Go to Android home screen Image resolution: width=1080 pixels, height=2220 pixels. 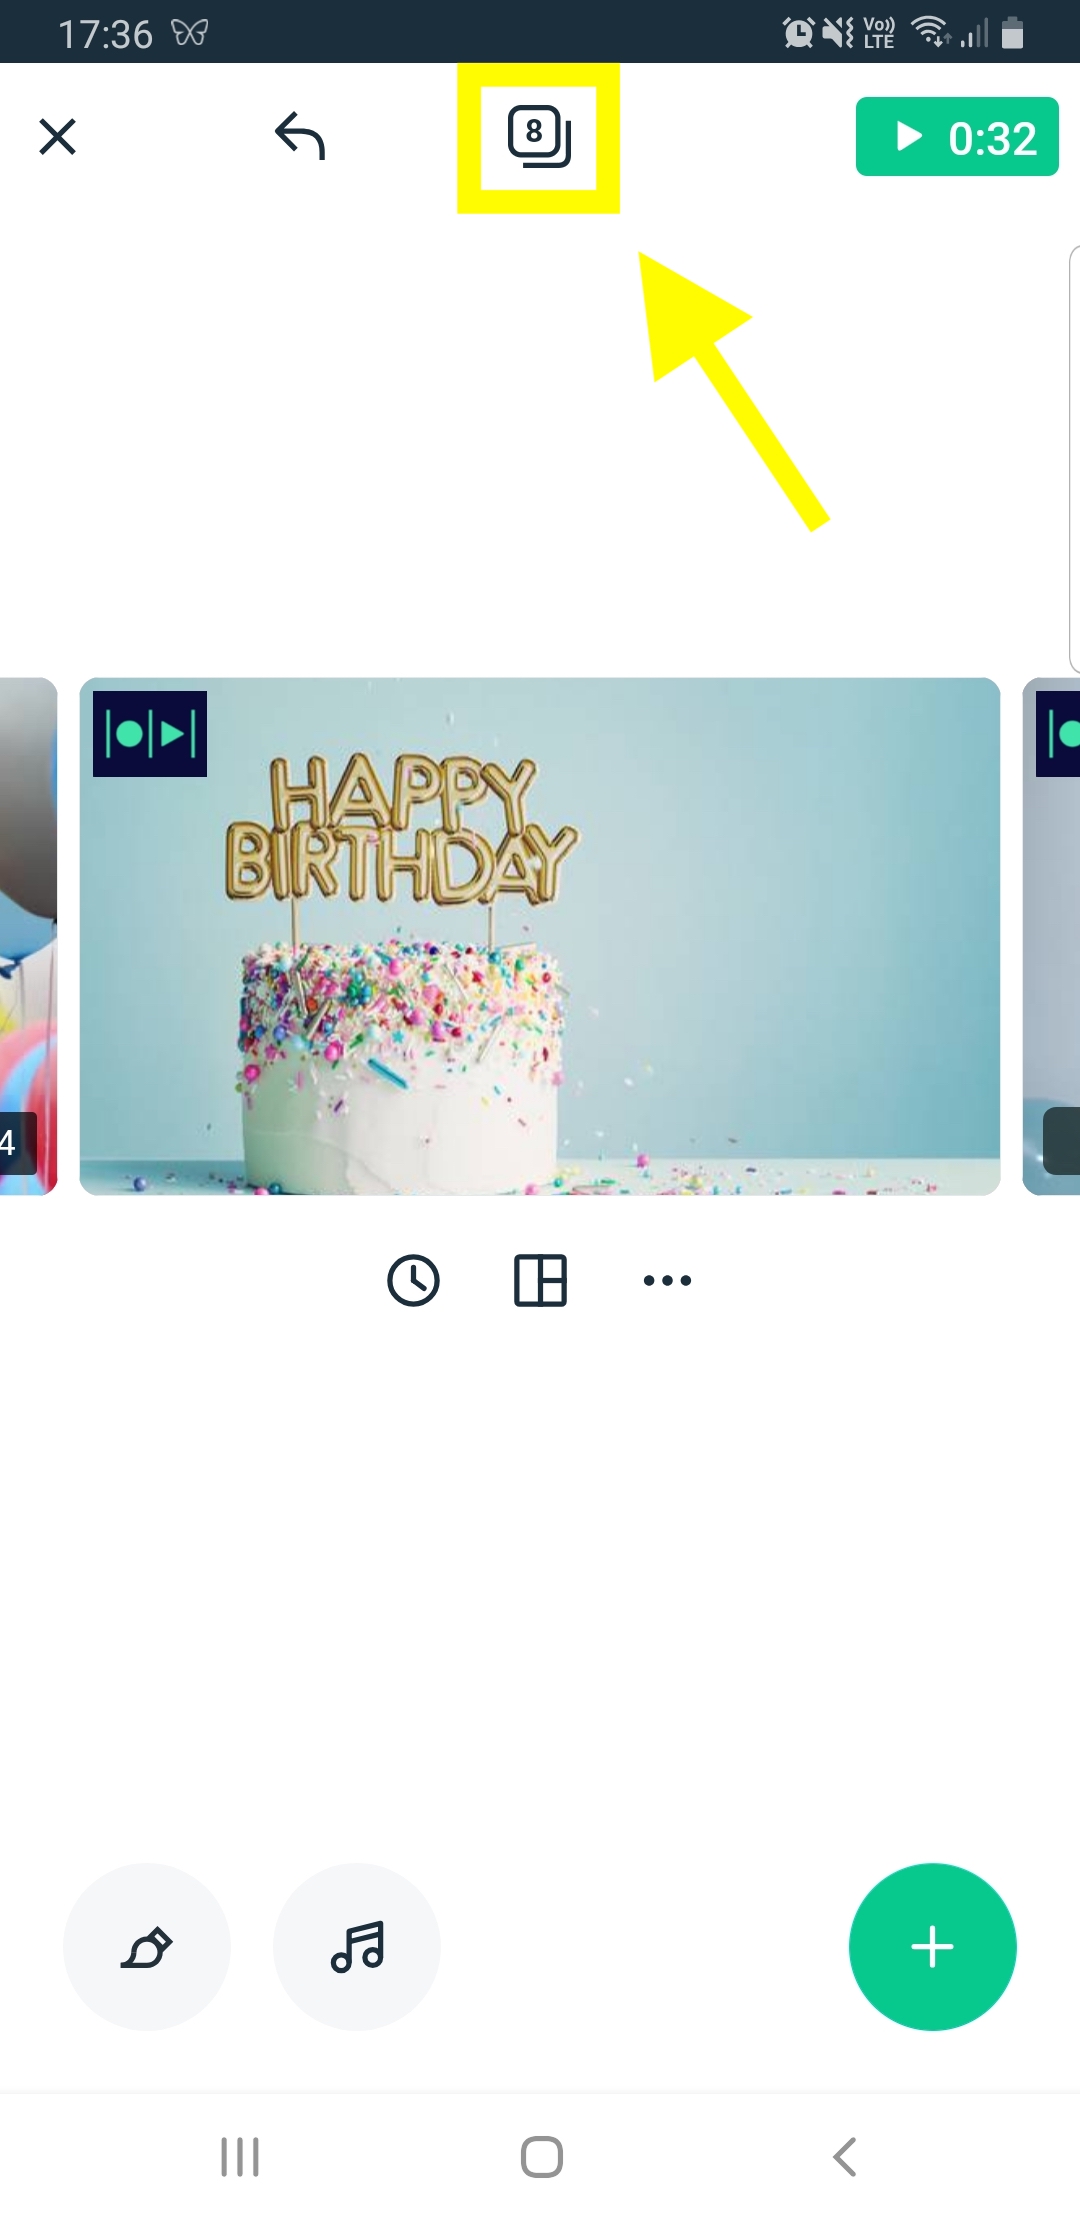tap(541, 2157)
